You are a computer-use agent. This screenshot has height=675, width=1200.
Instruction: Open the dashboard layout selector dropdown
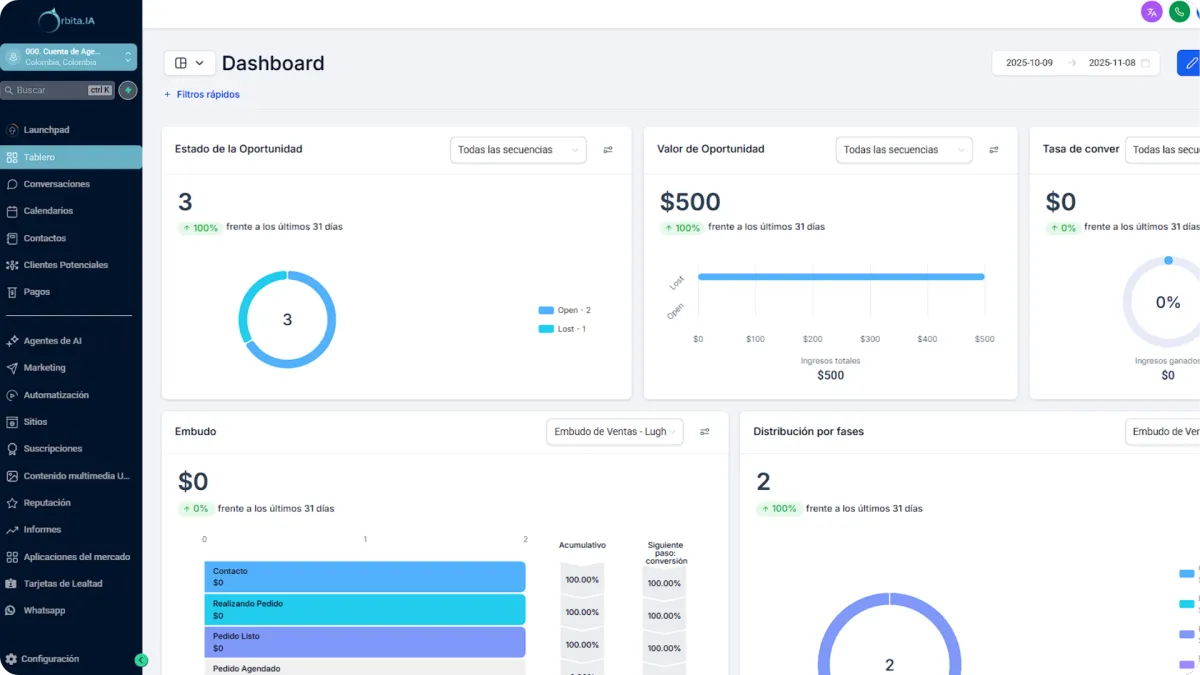189,63
